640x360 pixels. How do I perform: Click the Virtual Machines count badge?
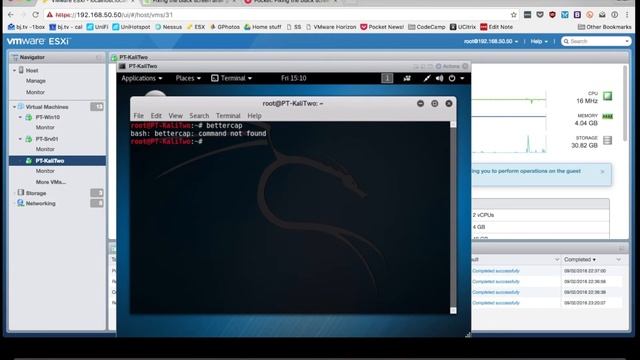pos(97,107)
